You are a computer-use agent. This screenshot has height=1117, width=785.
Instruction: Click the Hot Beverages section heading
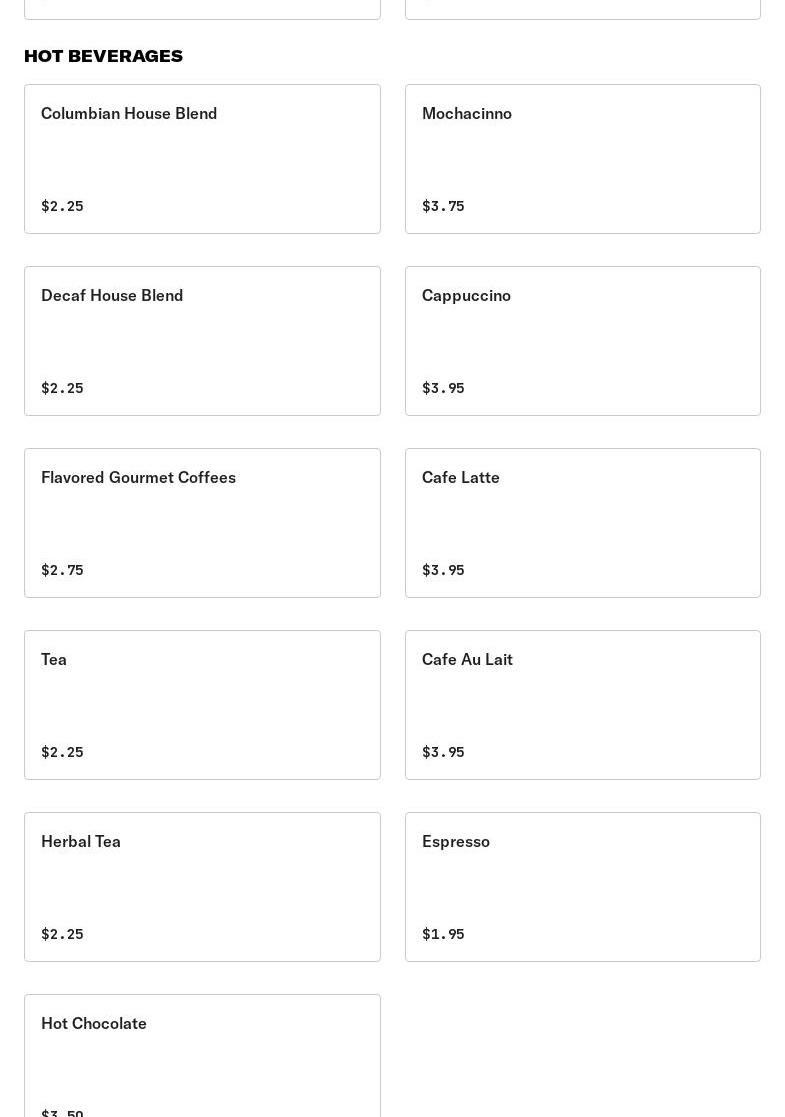click(x=103, y=56)
